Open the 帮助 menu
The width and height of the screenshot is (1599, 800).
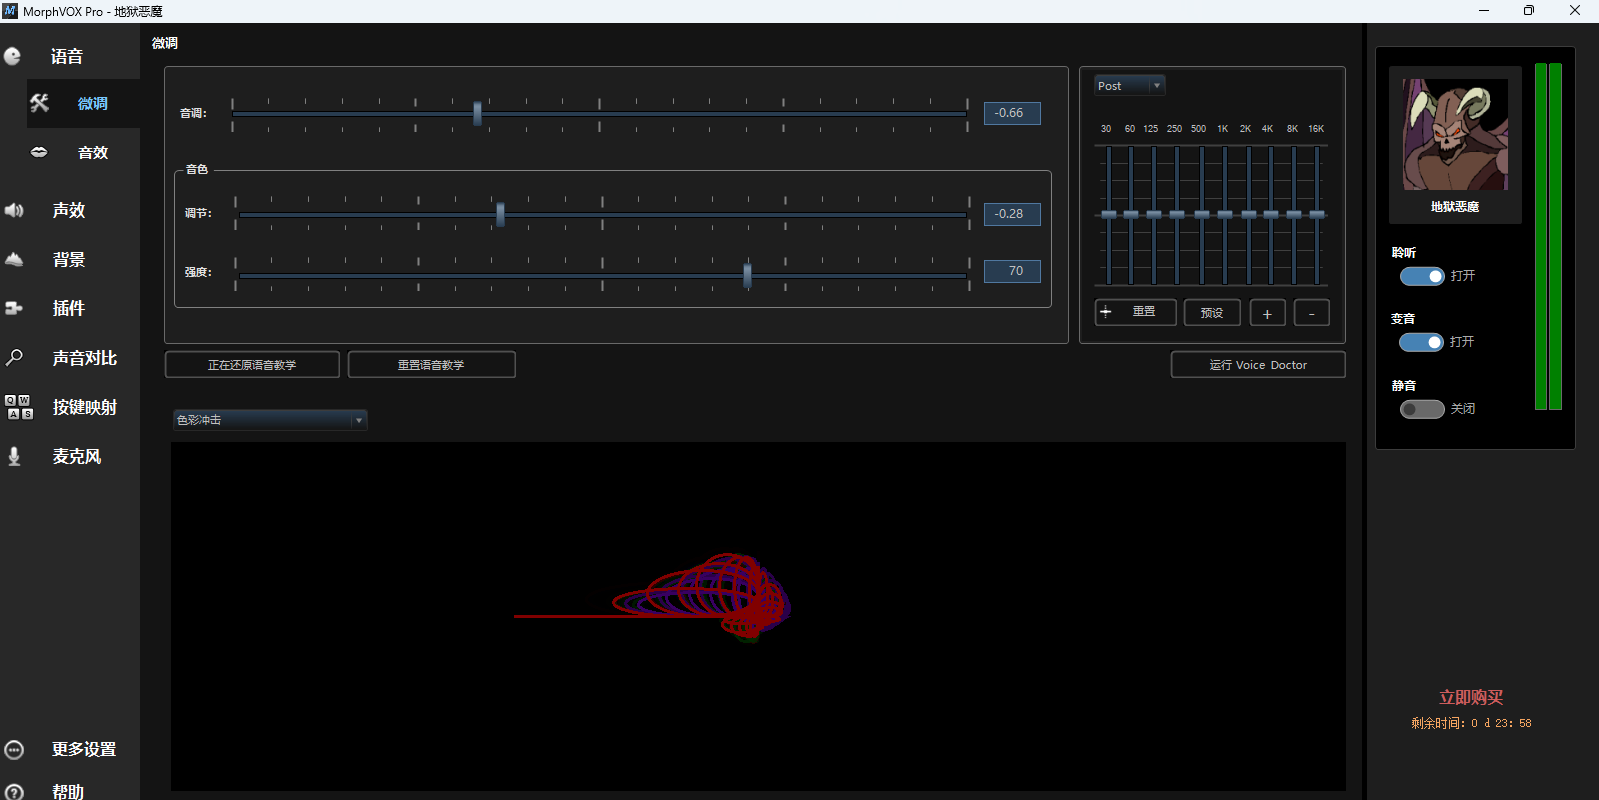click(68, 792)
